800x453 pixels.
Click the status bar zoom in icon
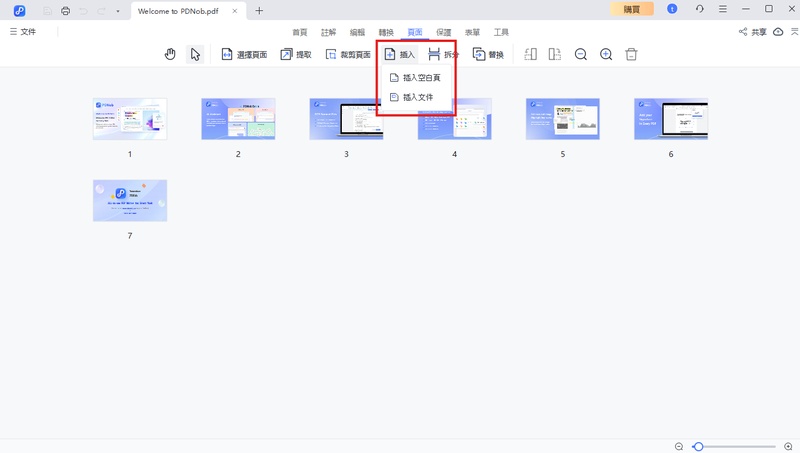(x=788, y=446)
